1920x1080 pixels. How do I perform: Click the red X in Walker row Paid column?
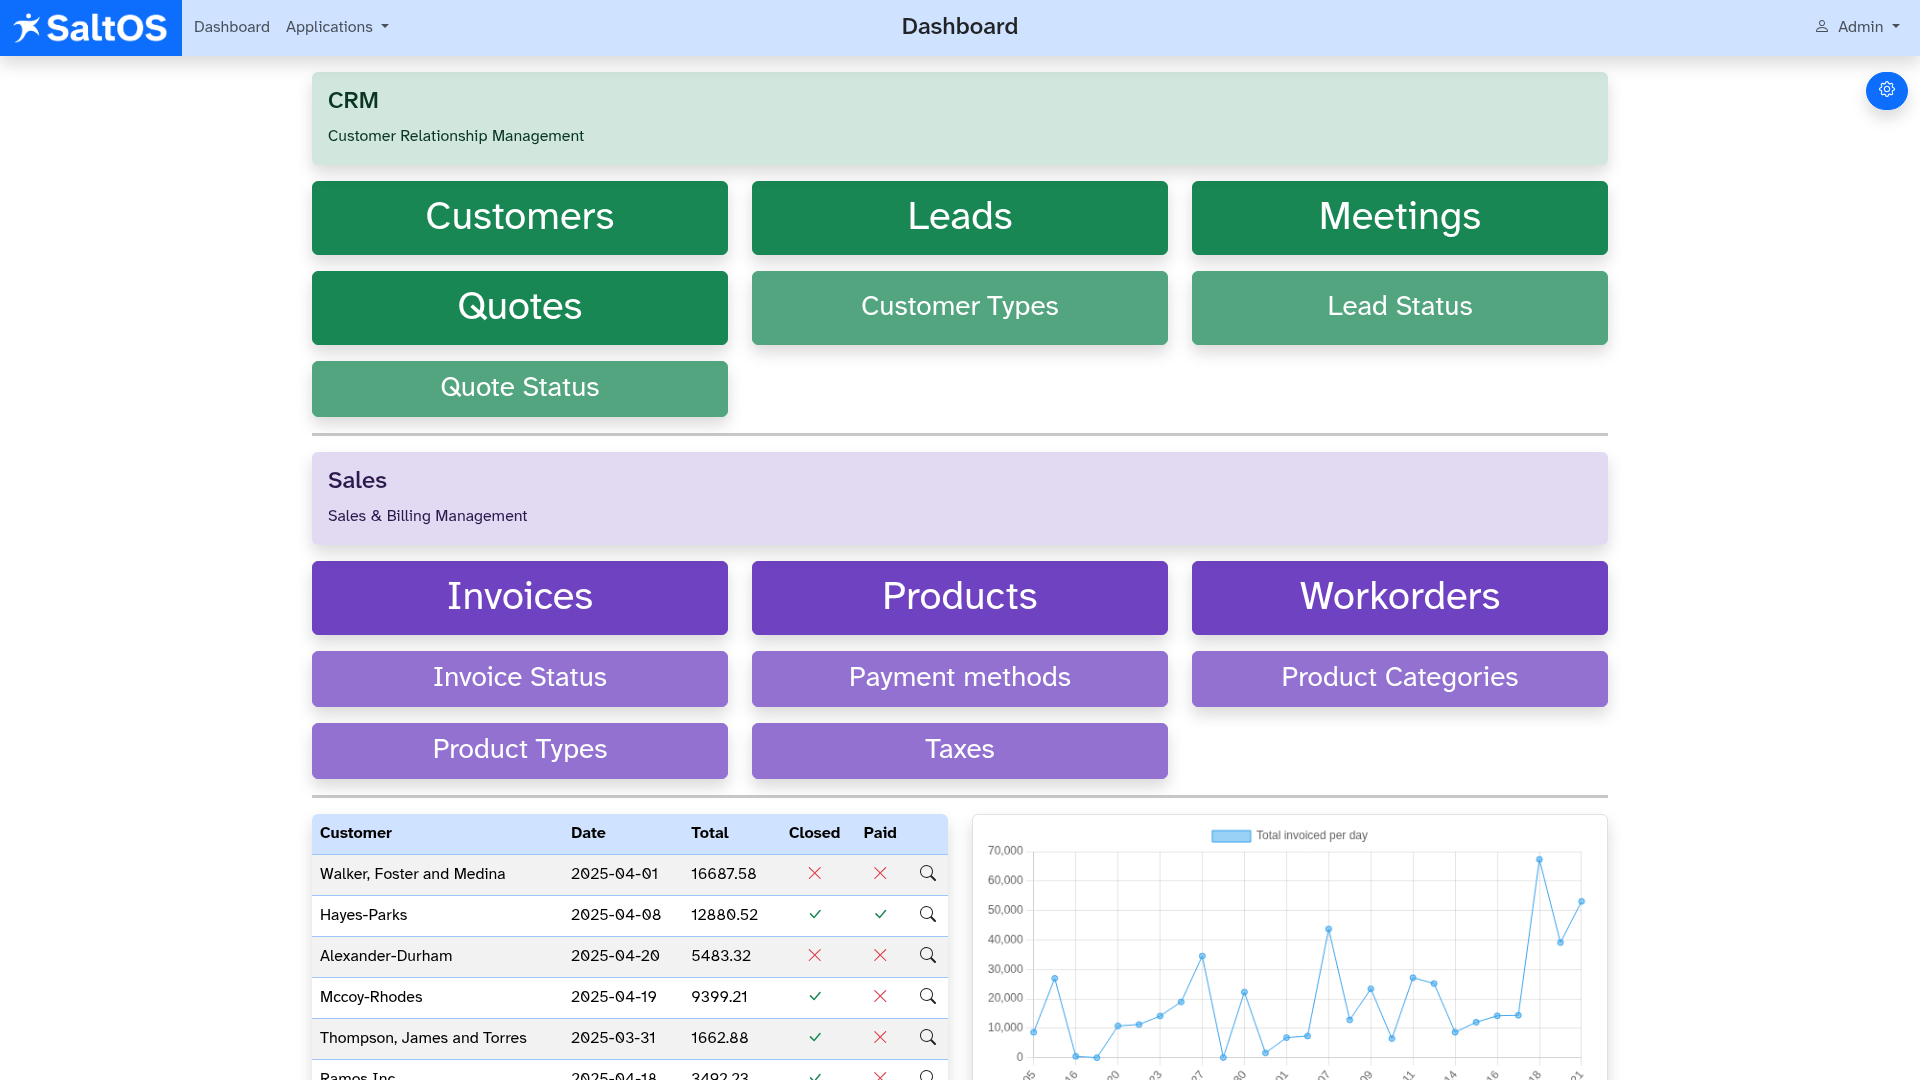click(x=880, y=873)
